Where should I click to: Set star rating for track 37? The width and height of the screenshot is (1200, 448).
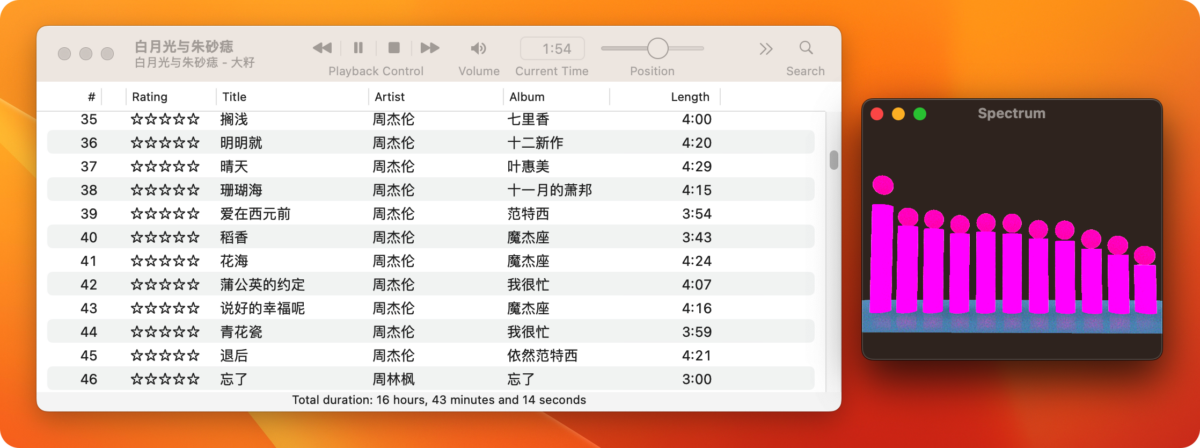click(x=165, y=166)
